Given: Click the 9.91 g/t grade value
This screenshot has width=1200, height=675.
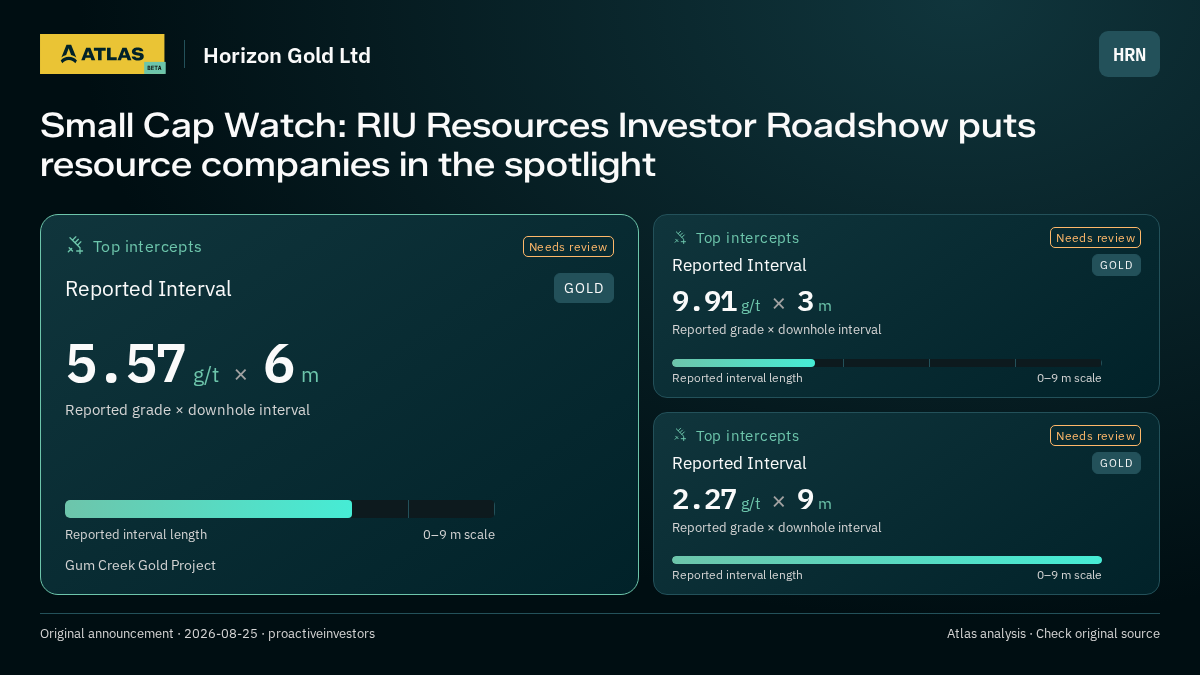Looking at the screenshot, I should click(x=716, y=302).
